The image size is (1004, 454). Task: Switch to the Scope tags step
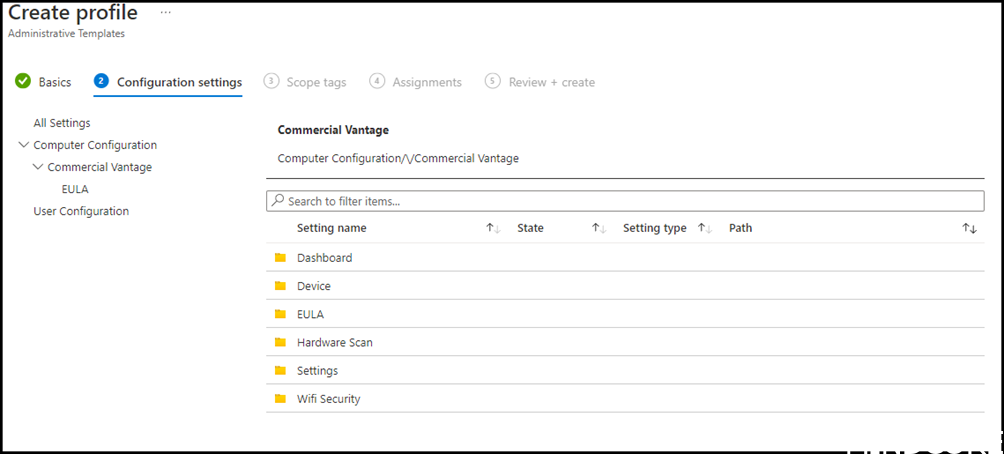pyautogui.click(x=305, y=82)
